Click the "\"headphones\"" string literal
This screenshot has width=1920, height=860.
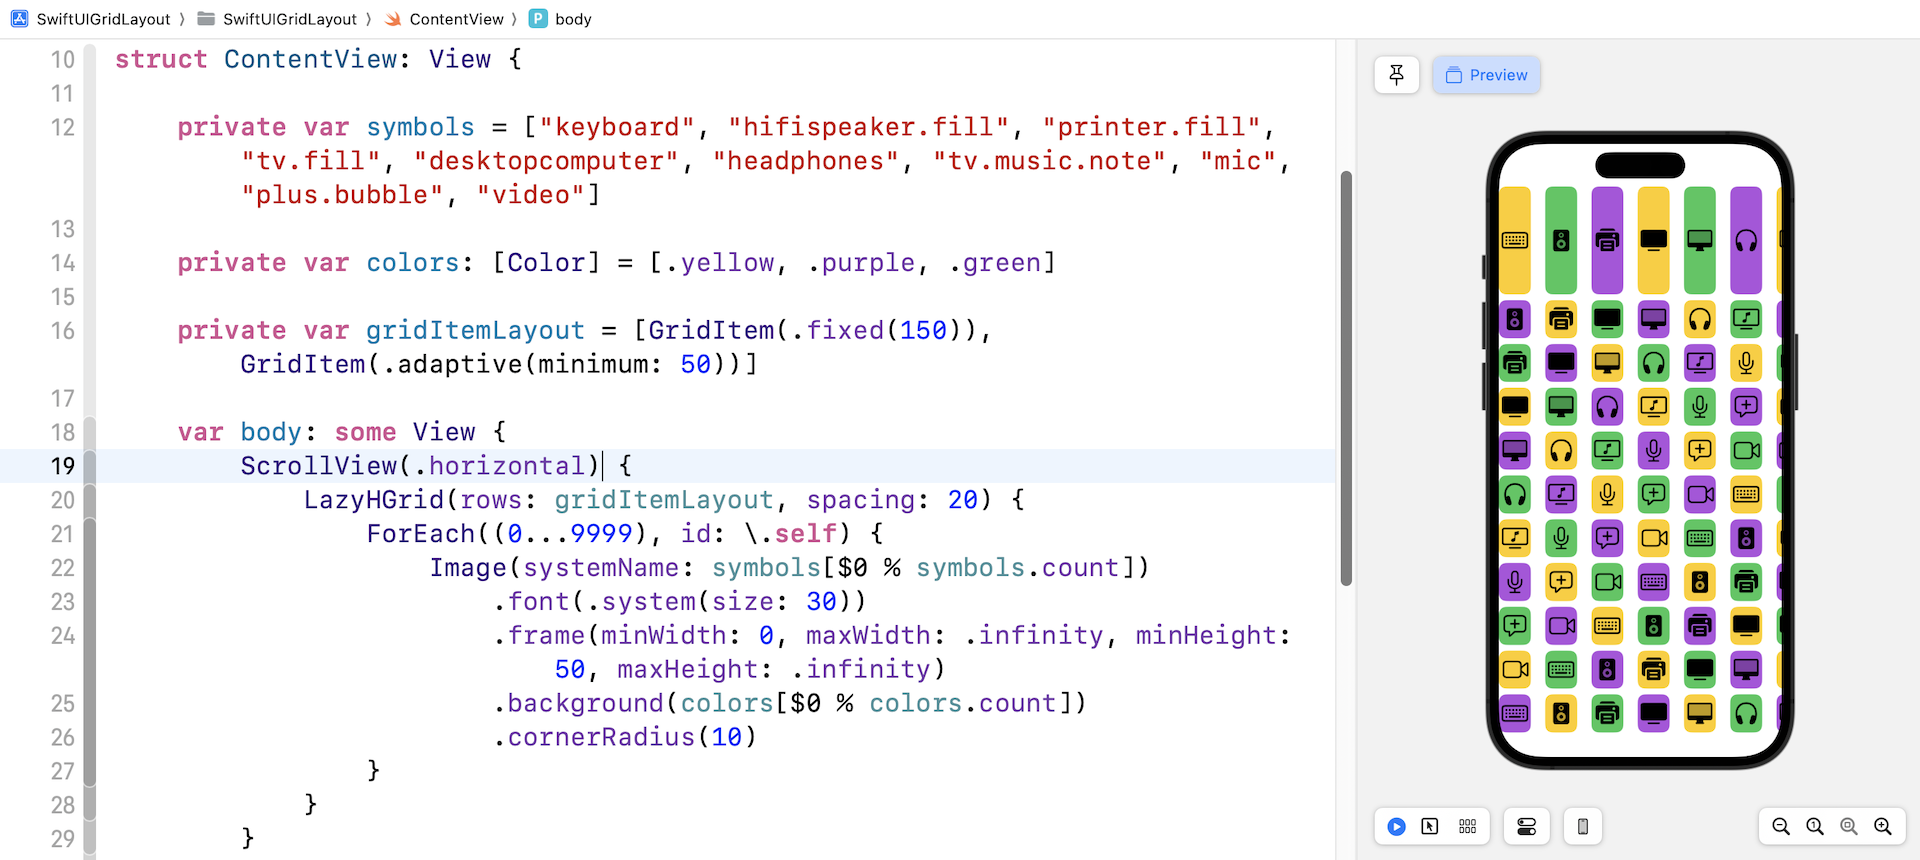coord(806,161)
